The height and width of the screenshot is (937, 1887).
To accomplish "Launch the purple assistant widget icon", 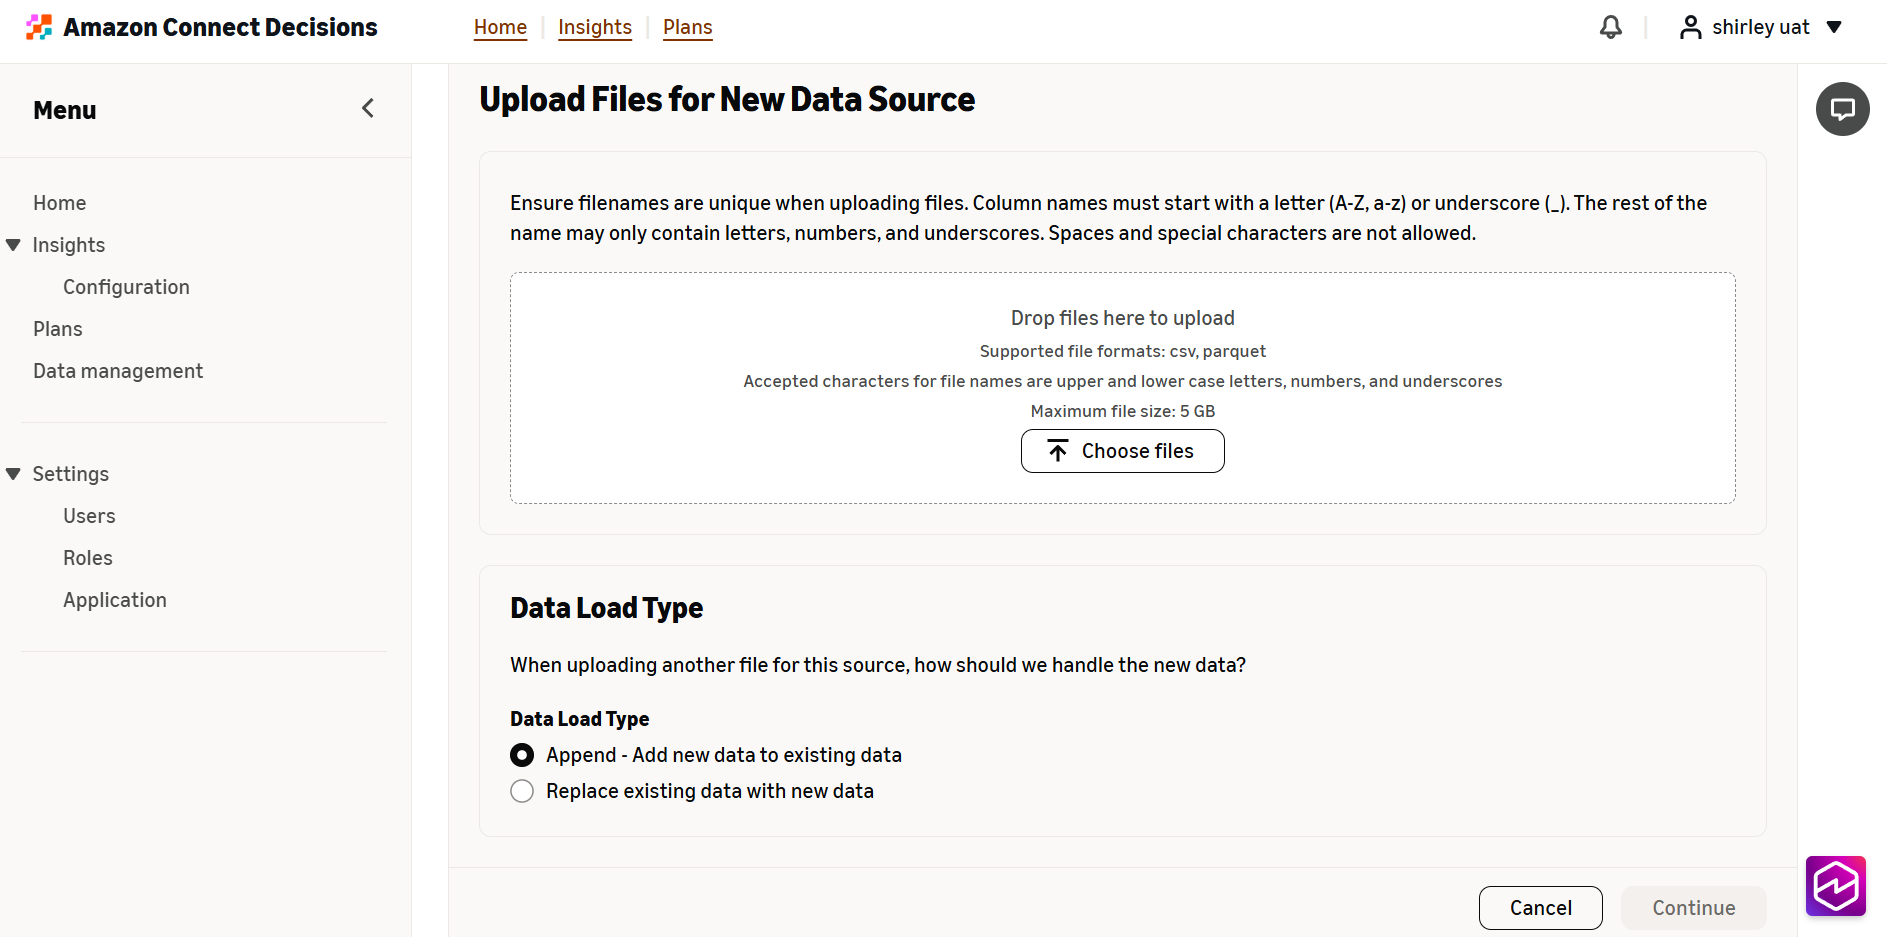I will tap(1836, 886).
